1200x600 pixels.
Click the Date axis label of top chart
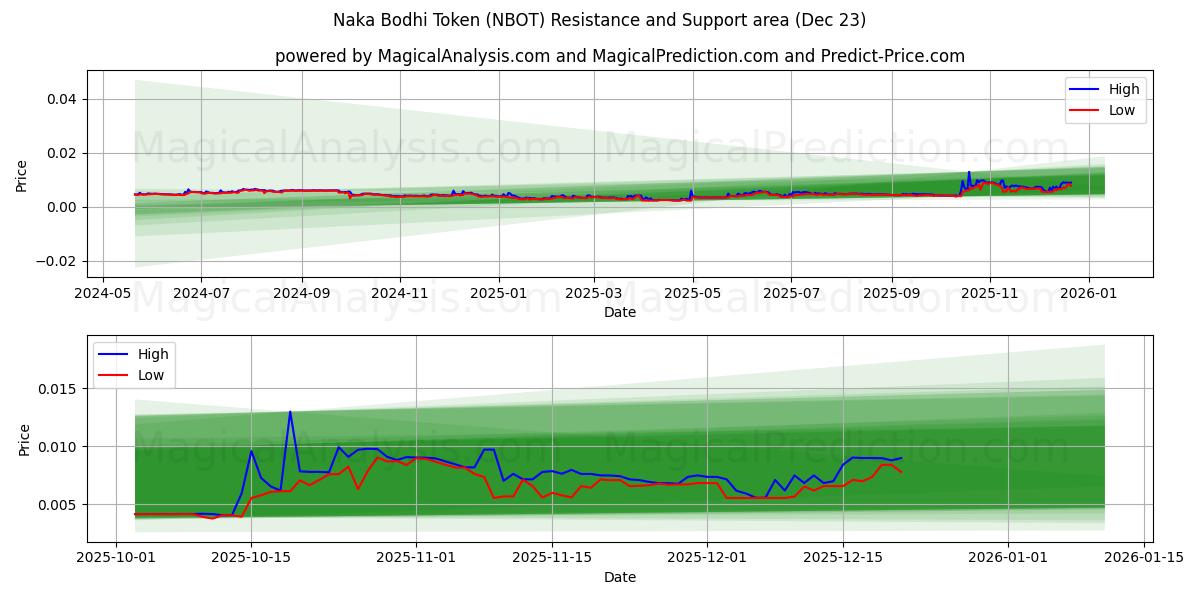coord(620,313)
